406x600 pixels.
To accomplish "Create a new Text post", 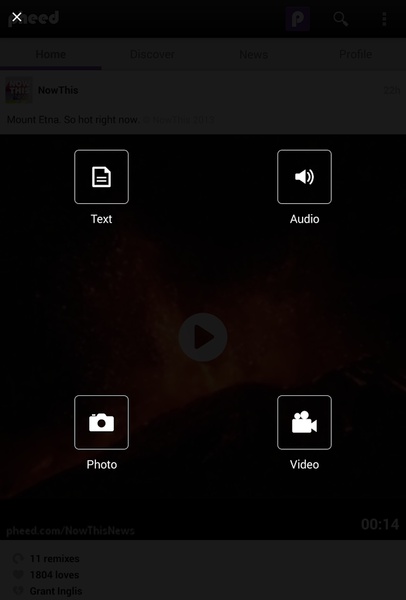I will coord(101,177).
